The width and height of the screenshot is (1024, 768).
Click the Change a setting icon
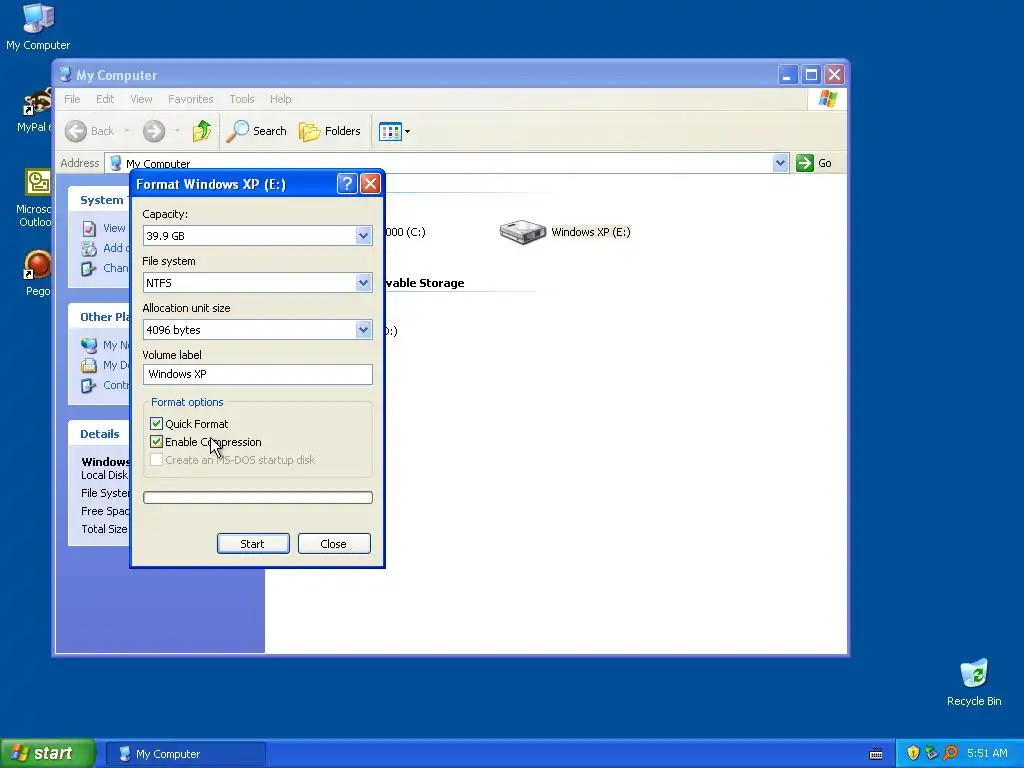coord(89,268)
